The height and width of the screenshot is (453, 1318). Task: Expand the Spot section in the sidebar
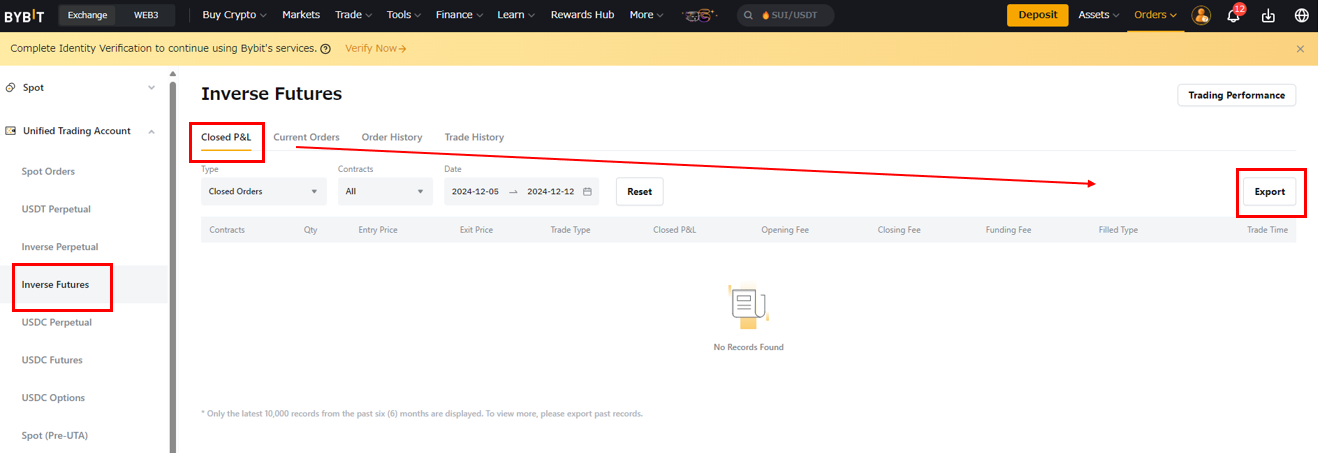(x=151, y=87)
